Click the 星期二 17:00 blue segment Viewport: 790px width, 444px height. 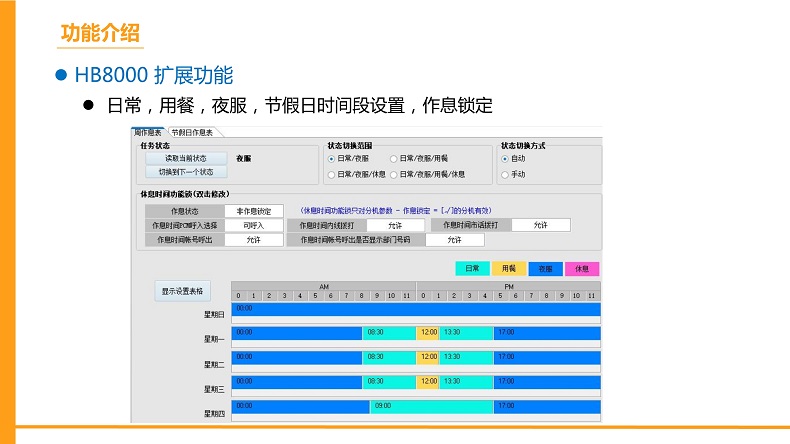pyautogui.click(x=547, y=358)
